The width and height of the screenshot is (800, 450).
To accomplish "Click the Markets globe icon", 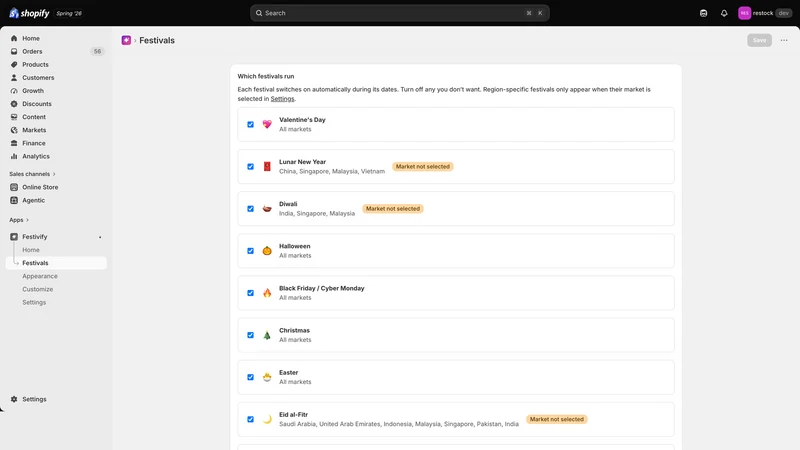I will pos(14,130).
